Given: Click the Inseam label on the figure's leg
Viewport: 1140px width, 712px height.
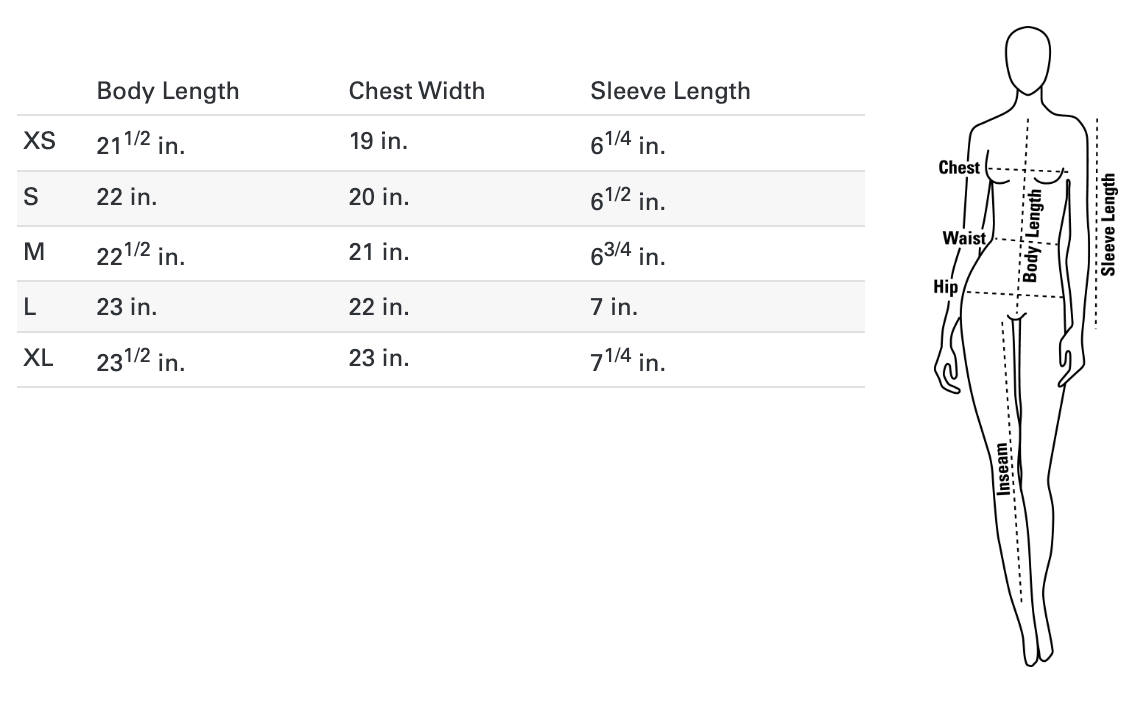Looking at the screenshot, I should pos(1003,469).
